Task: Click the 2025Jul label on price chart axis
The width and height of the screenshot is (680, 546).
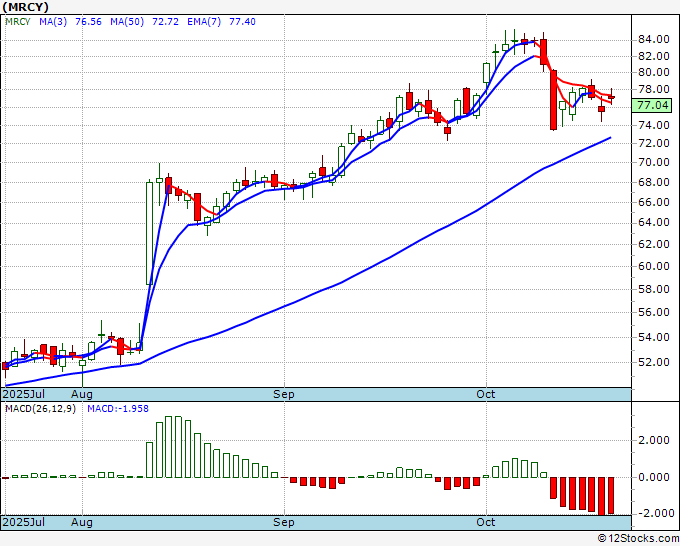Action: pos(23,394)
